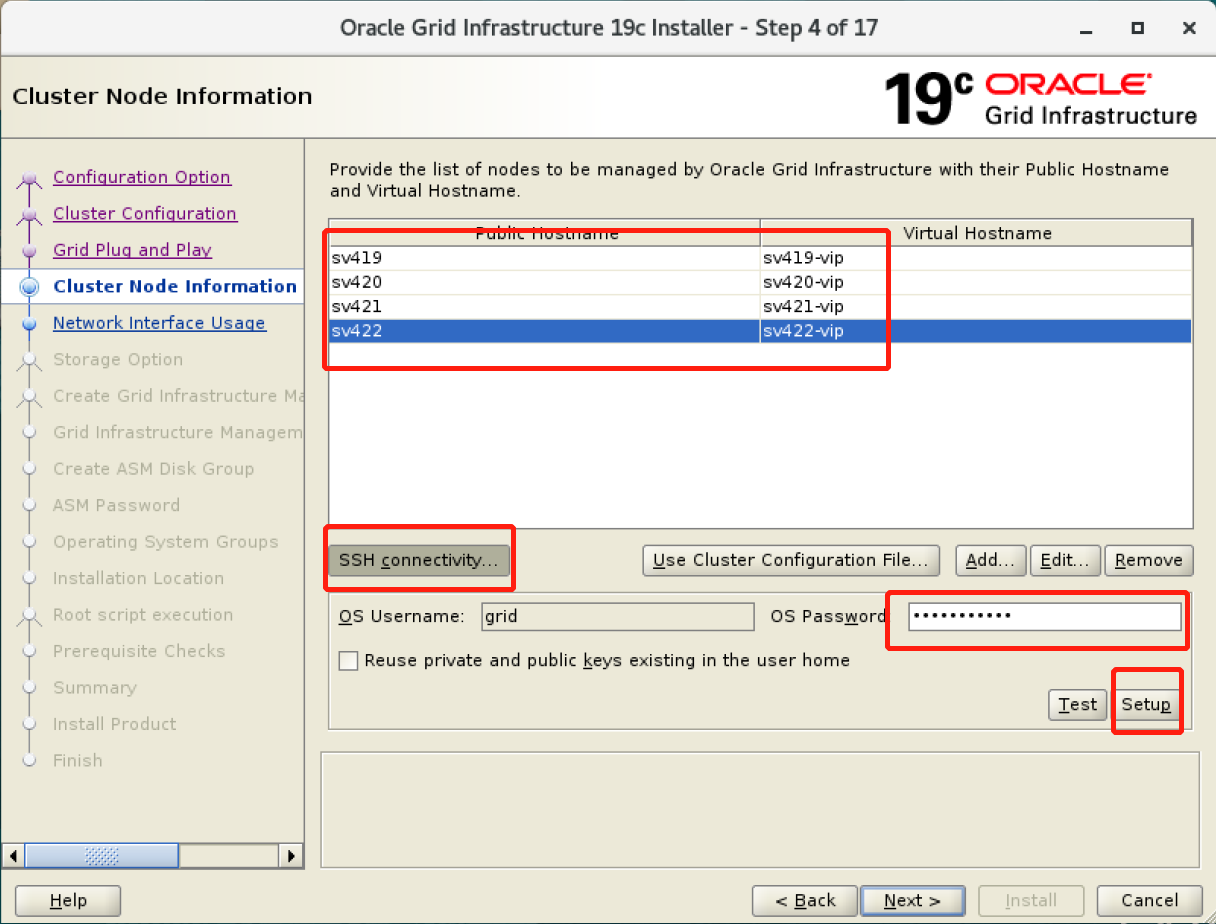
Task: Open the Help button
Action: [68, 901]
